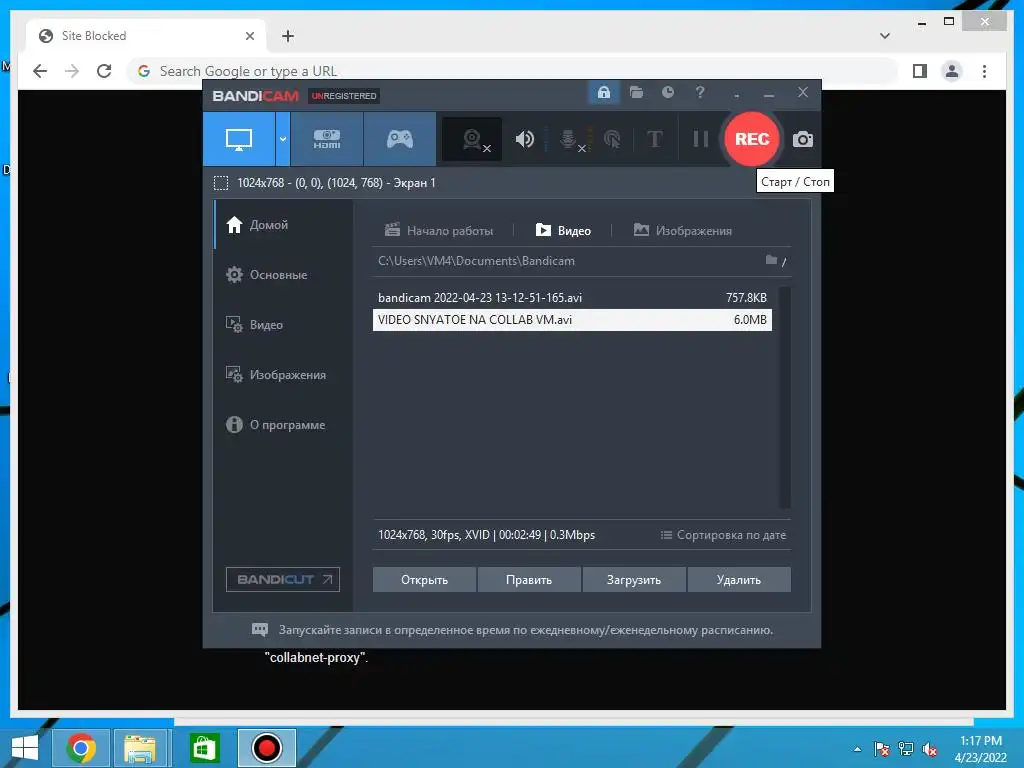The image size is (1024, 768).
Task: Open Chrome three-dot menu
Action: tap(984, 71)
